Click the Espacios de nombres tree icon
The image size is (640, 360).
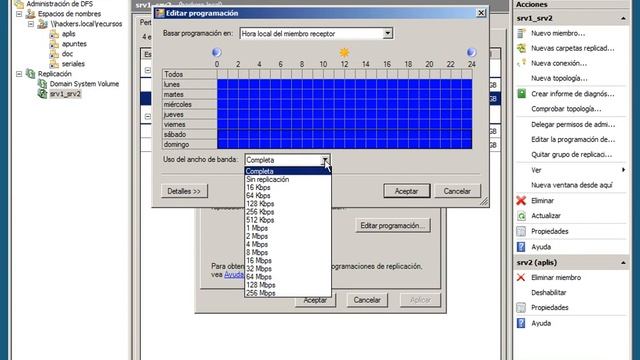tap(30, 14)
